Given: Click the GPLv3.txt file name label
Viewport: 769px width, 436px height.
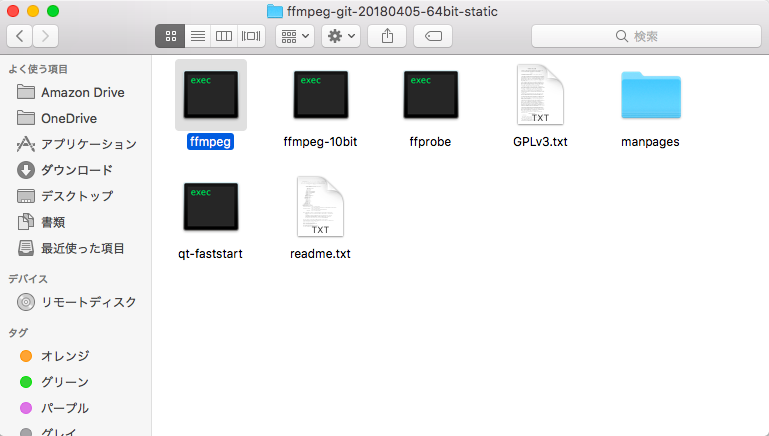Looking at the screenshot, I should click(540, 142).
